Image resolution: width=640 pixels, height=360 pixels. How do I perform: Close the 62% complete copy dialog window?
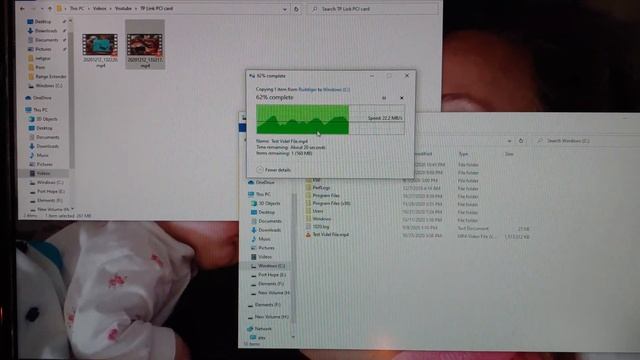pyautogui.click(x=407, y=76)
